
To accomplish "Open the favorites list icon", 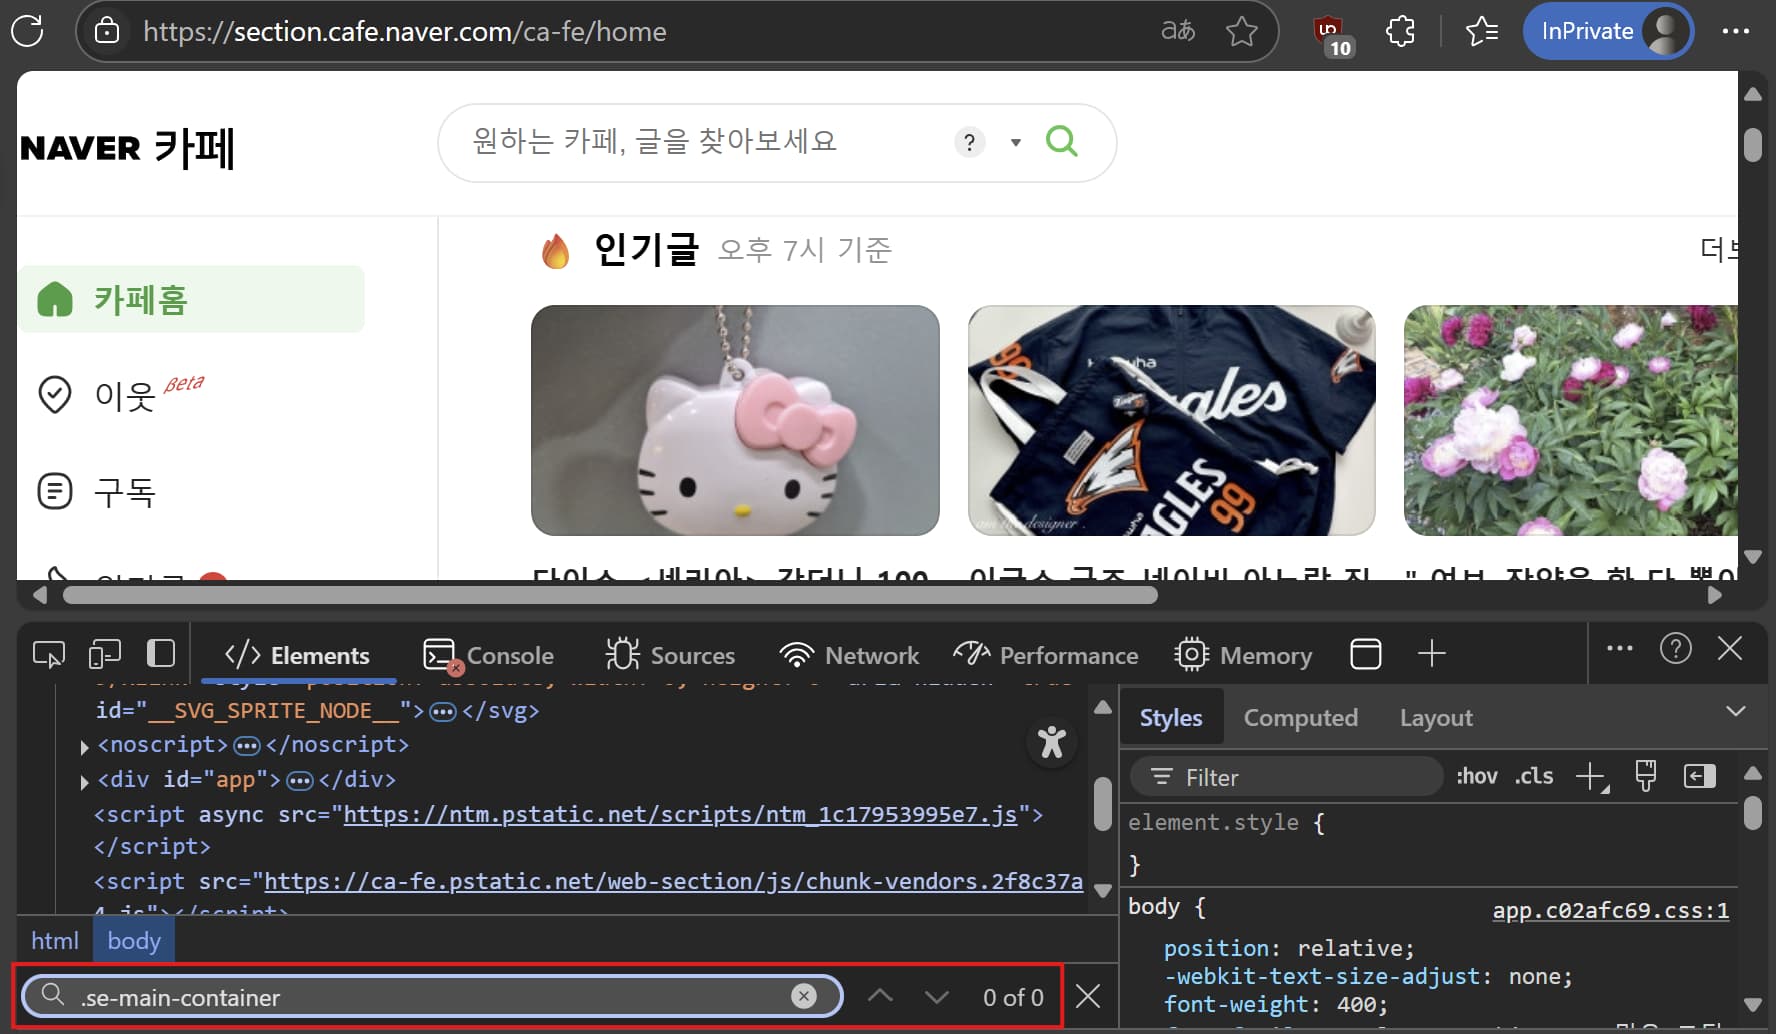I will pos(1481,31).
